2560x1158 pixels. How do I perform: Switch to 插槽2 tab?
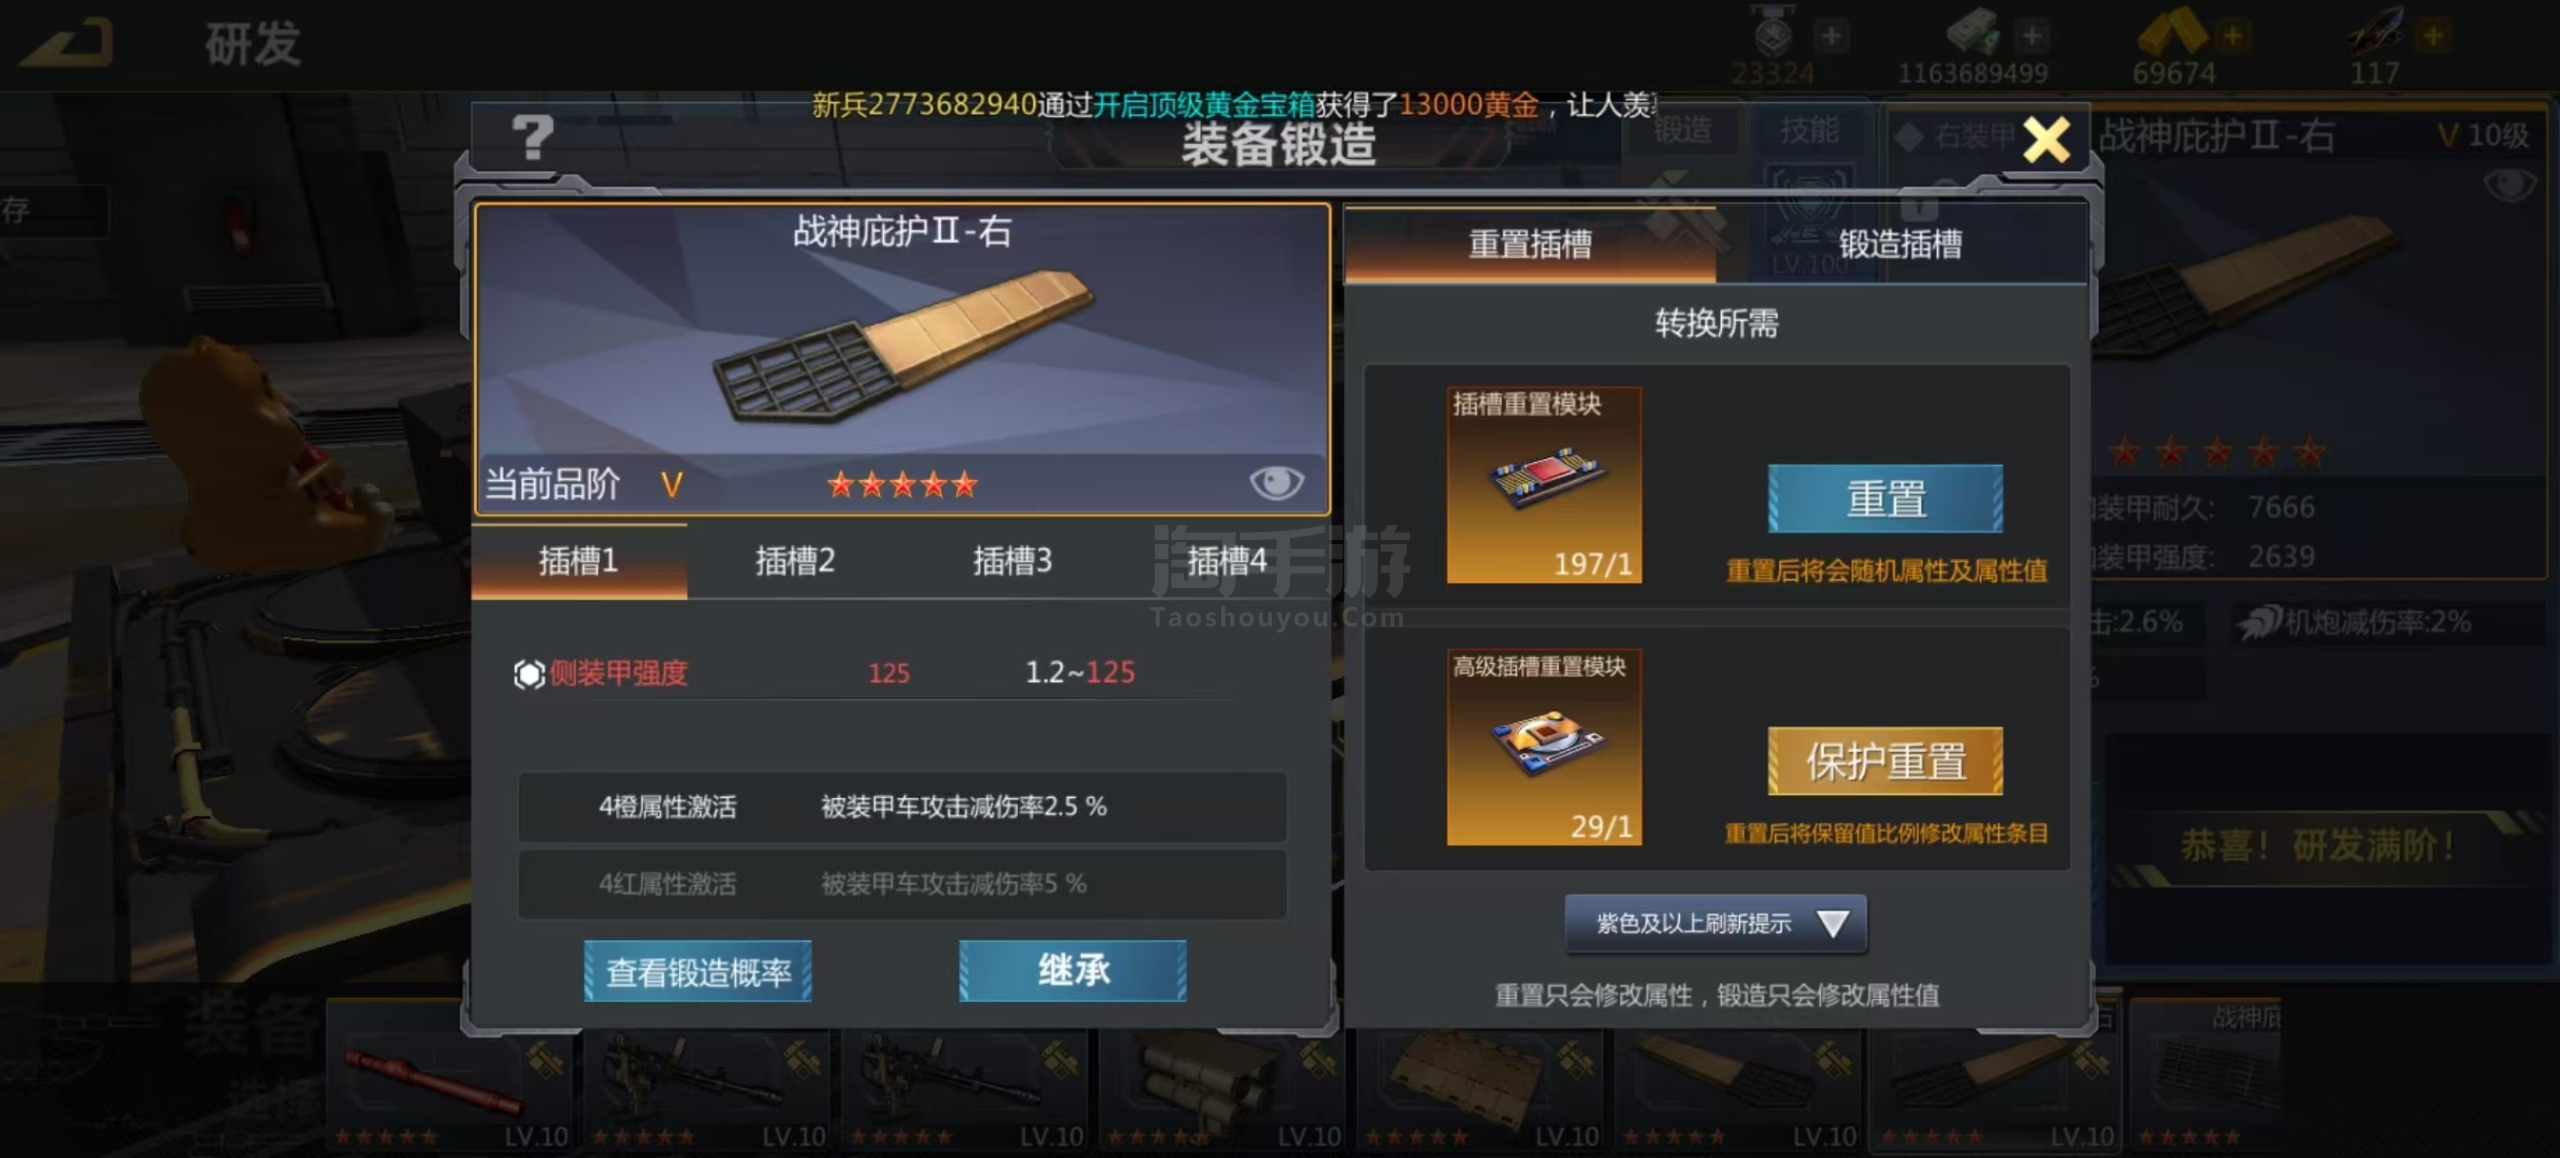click(795, 561)
